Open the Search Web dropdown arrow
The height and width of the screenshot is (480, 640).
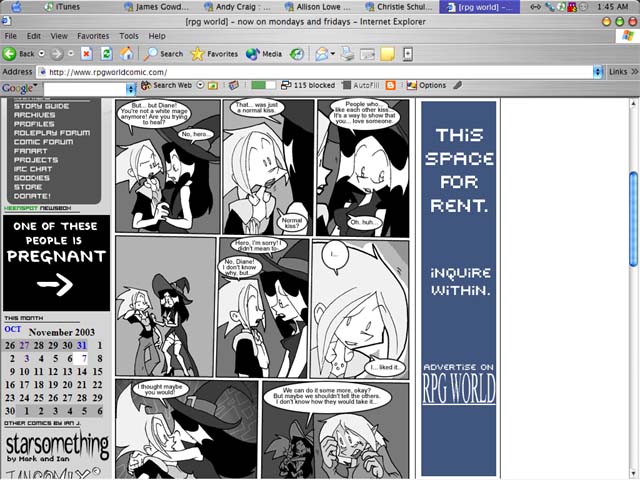200,85
